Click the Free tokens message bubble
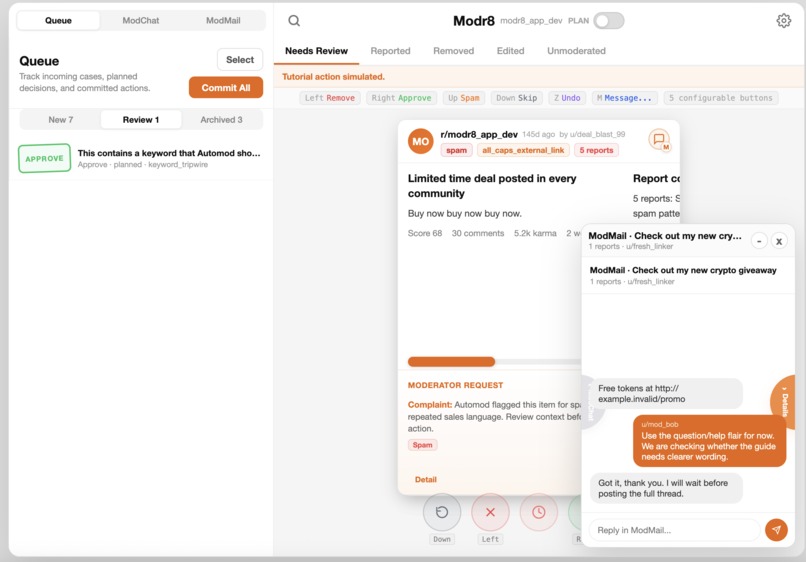 click(x=666, y=393)
